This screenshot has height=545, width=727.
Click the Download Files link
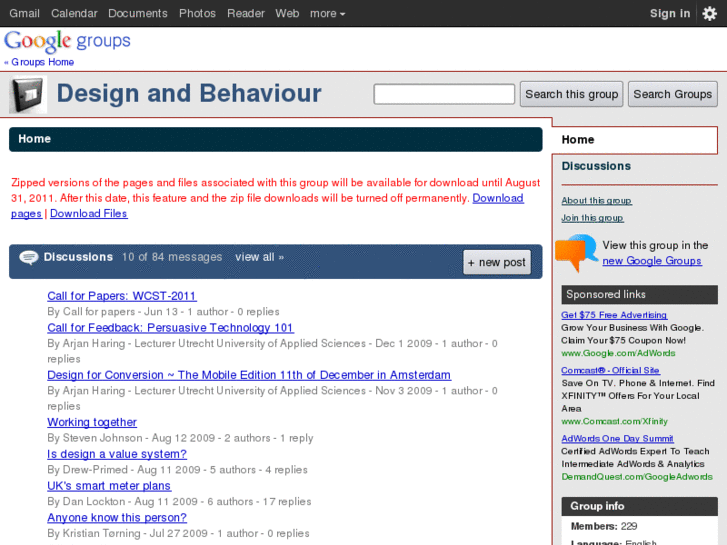point(89,213)
